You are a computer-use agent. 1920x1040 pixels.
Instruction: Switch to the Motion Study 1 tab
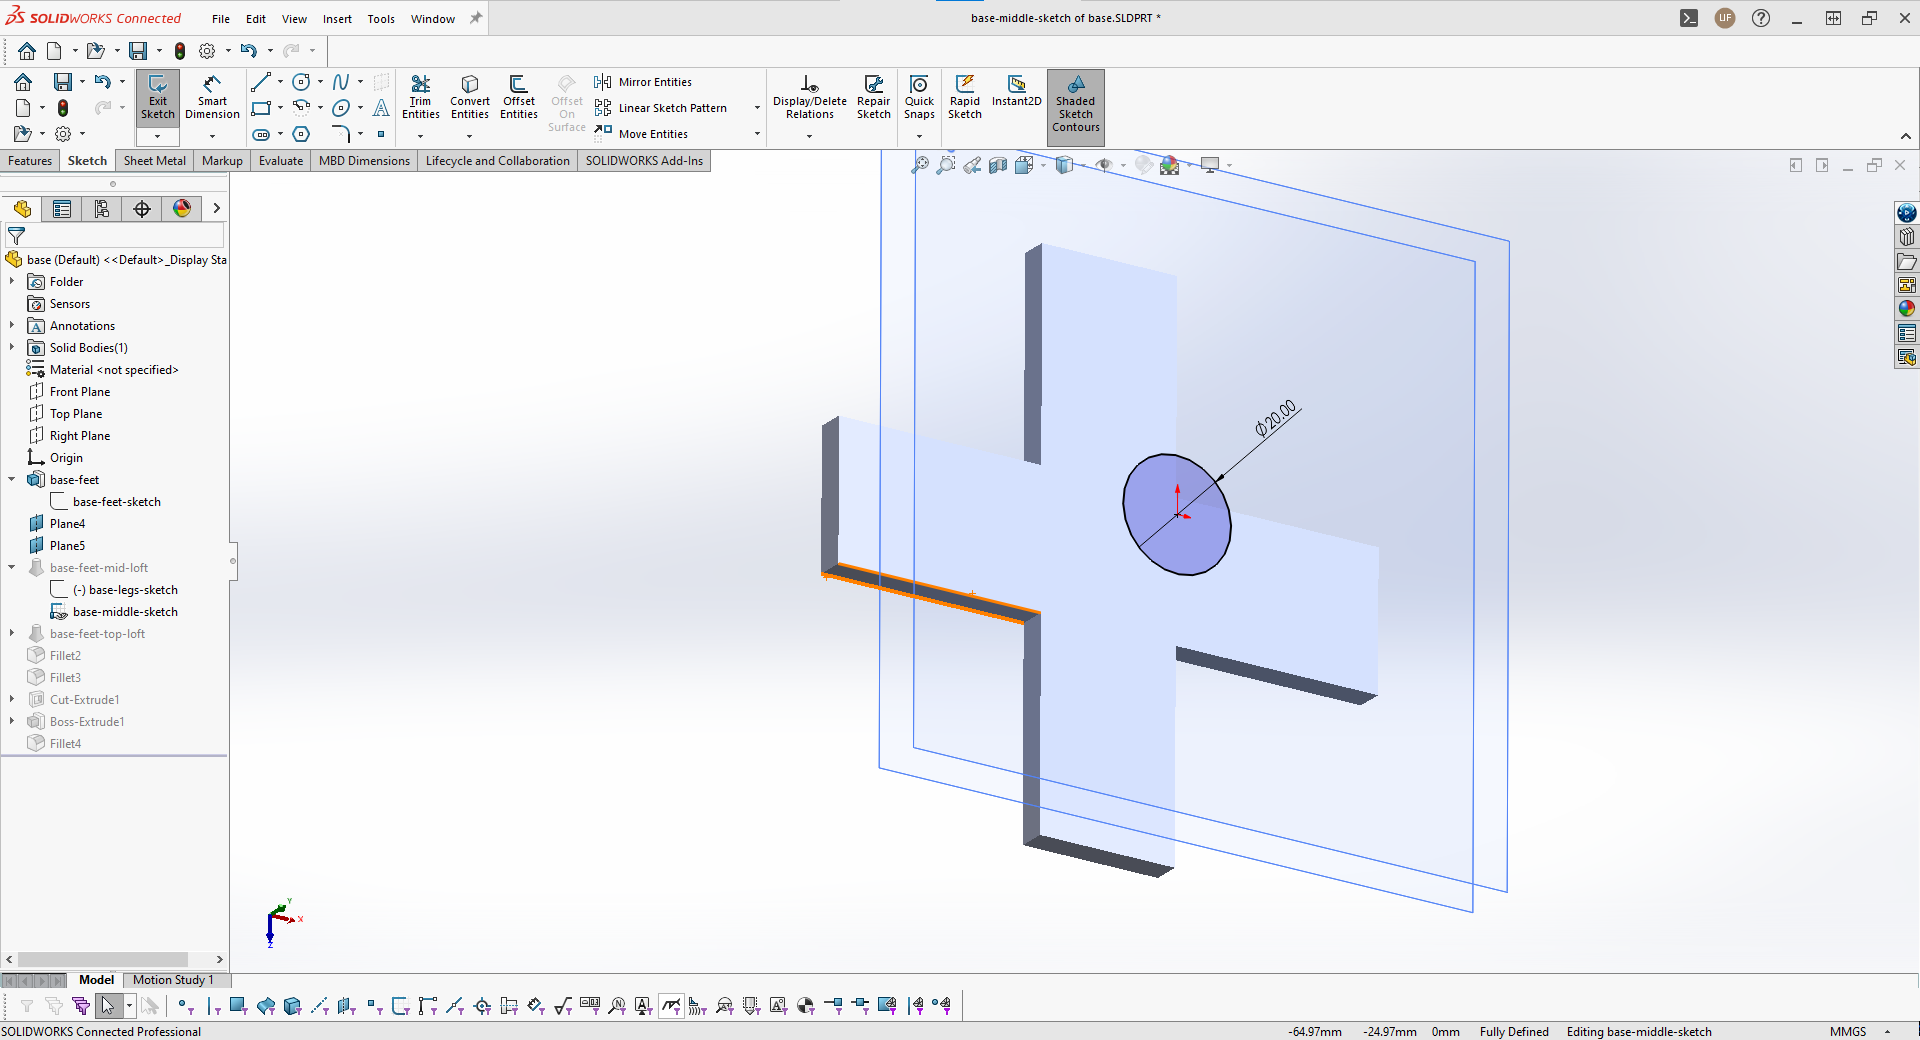click(x=173, y=980)
